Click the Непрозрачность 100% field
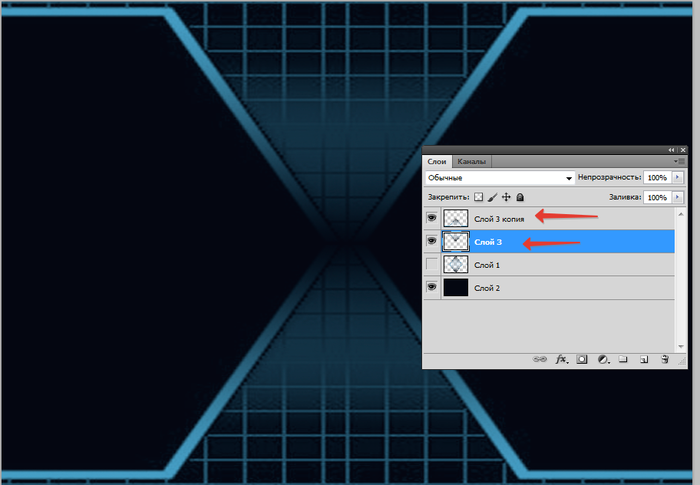The image size is (700, 485). click(657, 177)
